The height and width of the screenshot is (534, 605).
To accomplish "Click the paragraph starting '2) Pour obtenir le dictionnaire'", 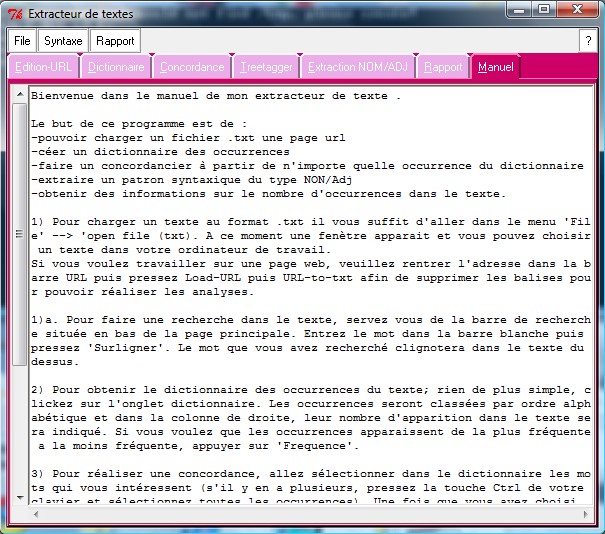I will pyautogui.click(x=311, y=418).
